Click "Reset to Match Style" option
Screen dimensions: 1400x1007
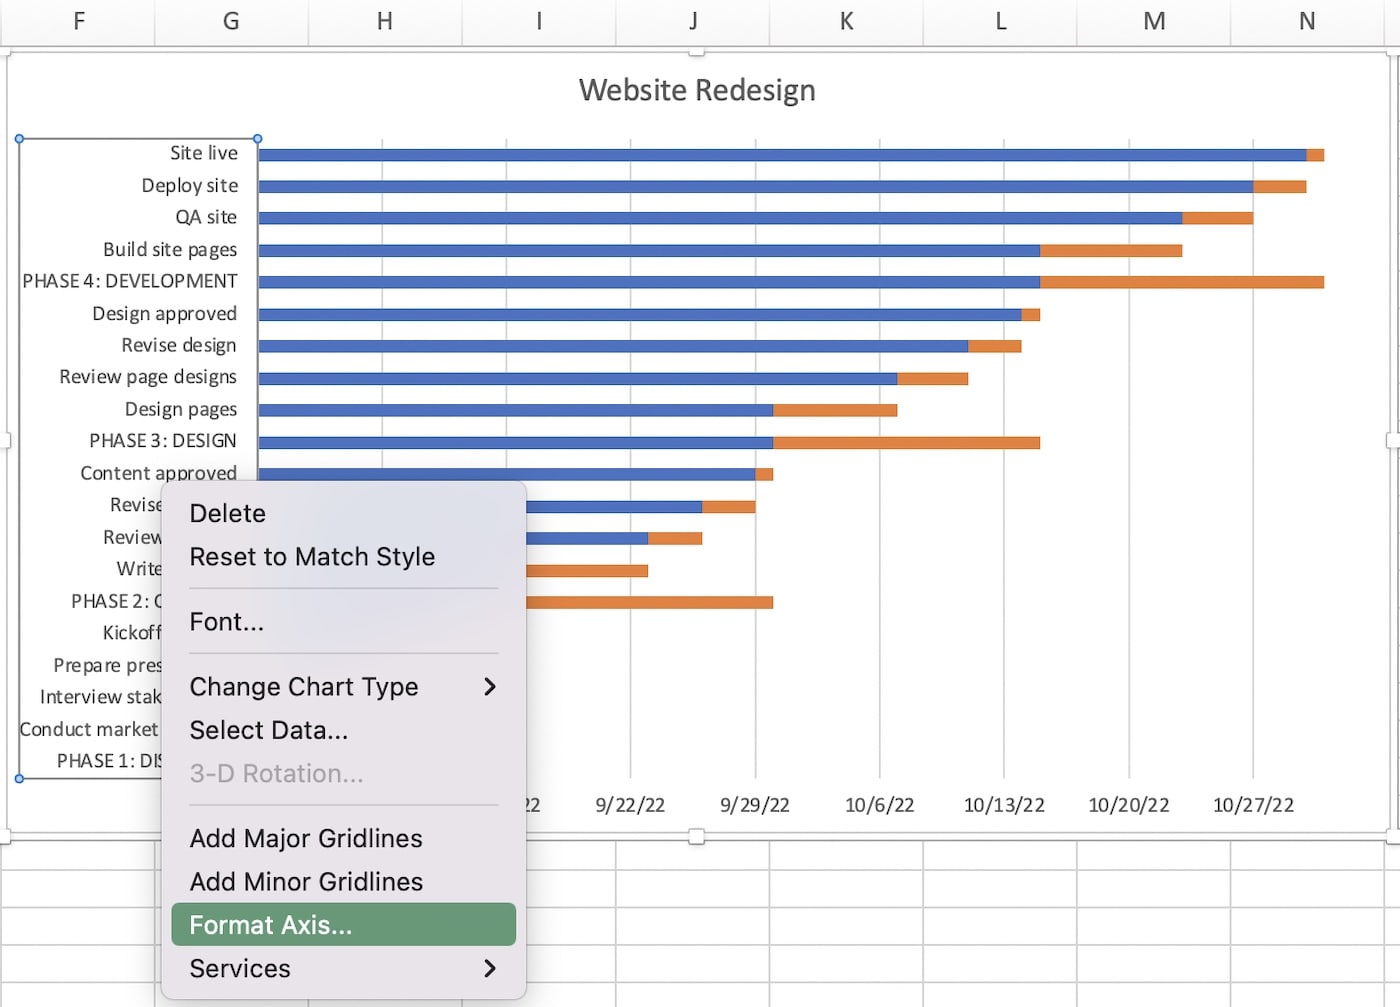(x=312, y=557)
